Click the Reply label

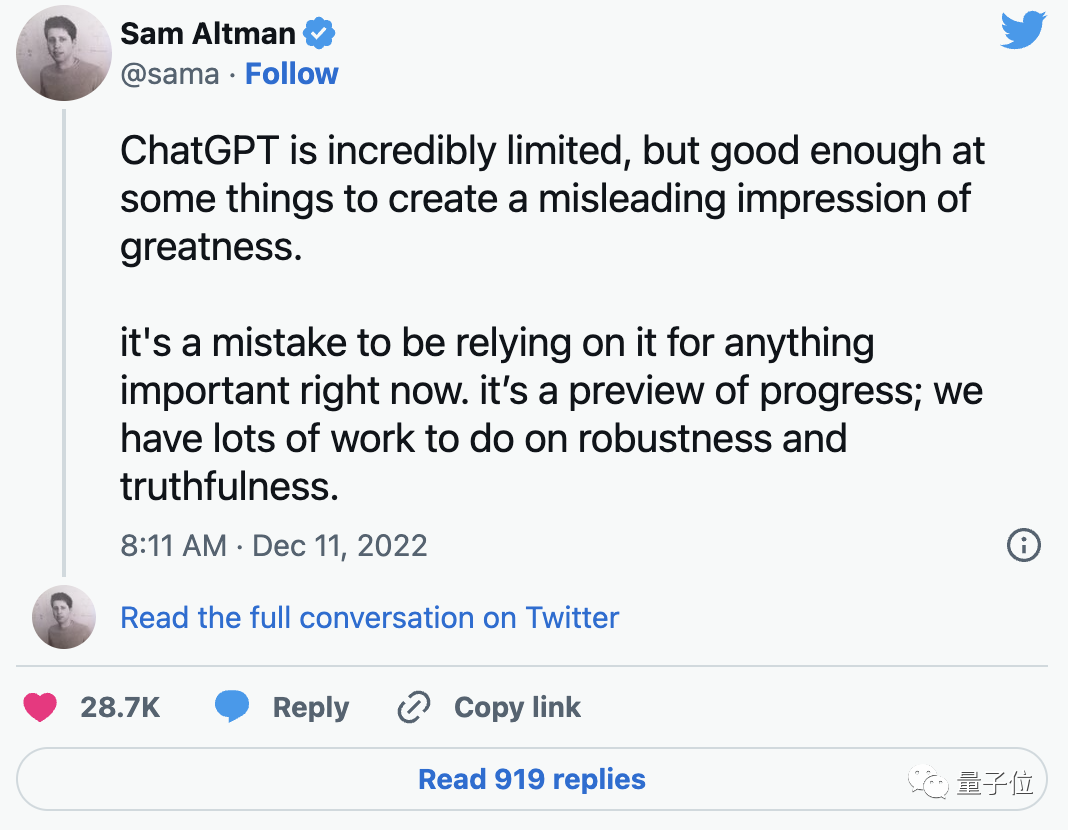pos(311,707)
